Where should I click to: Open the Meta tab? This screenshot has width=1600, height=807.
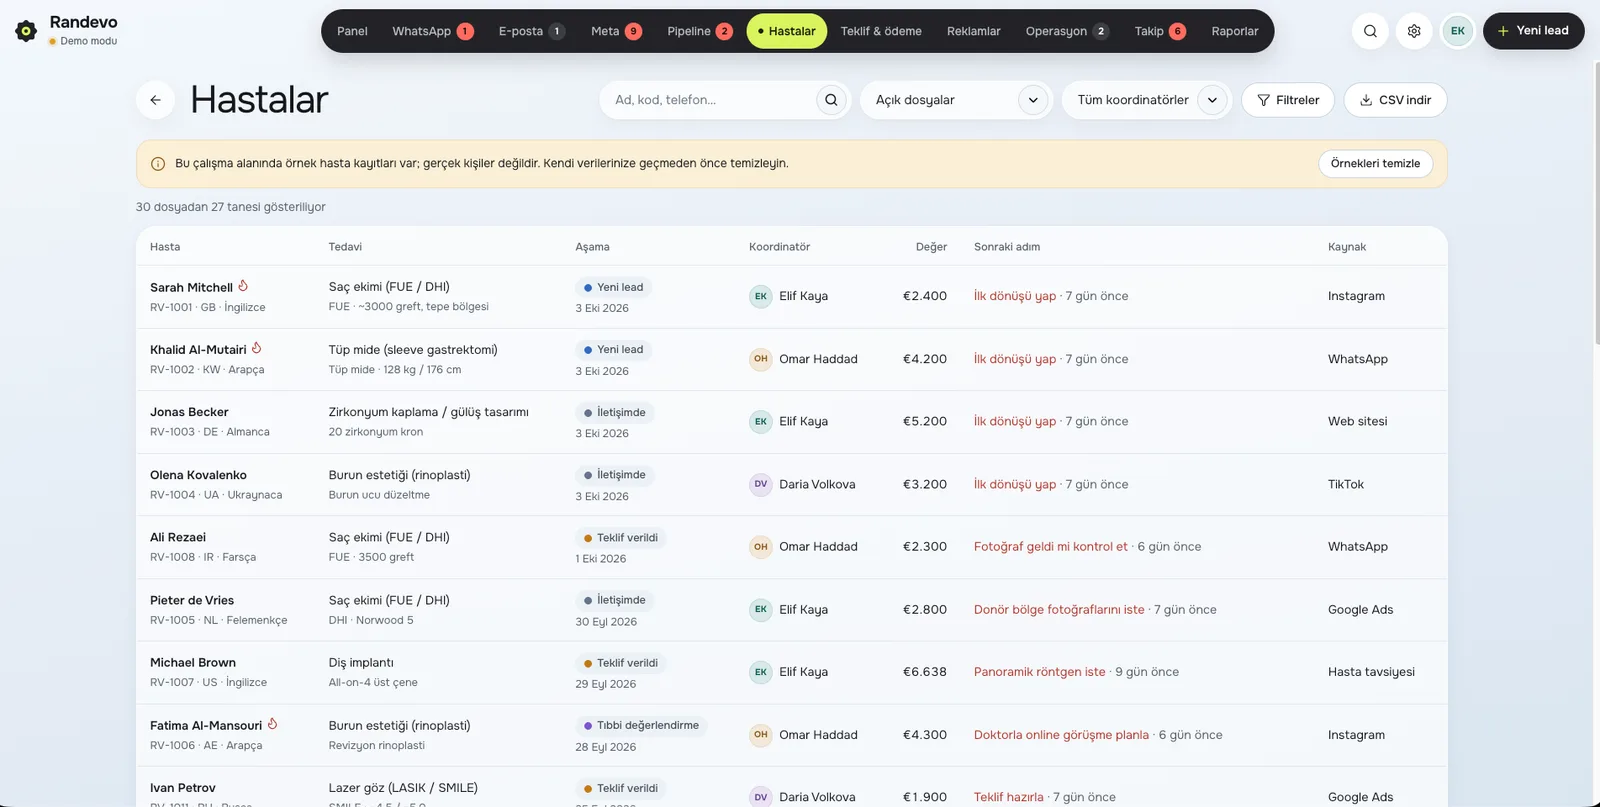point(616,31)
